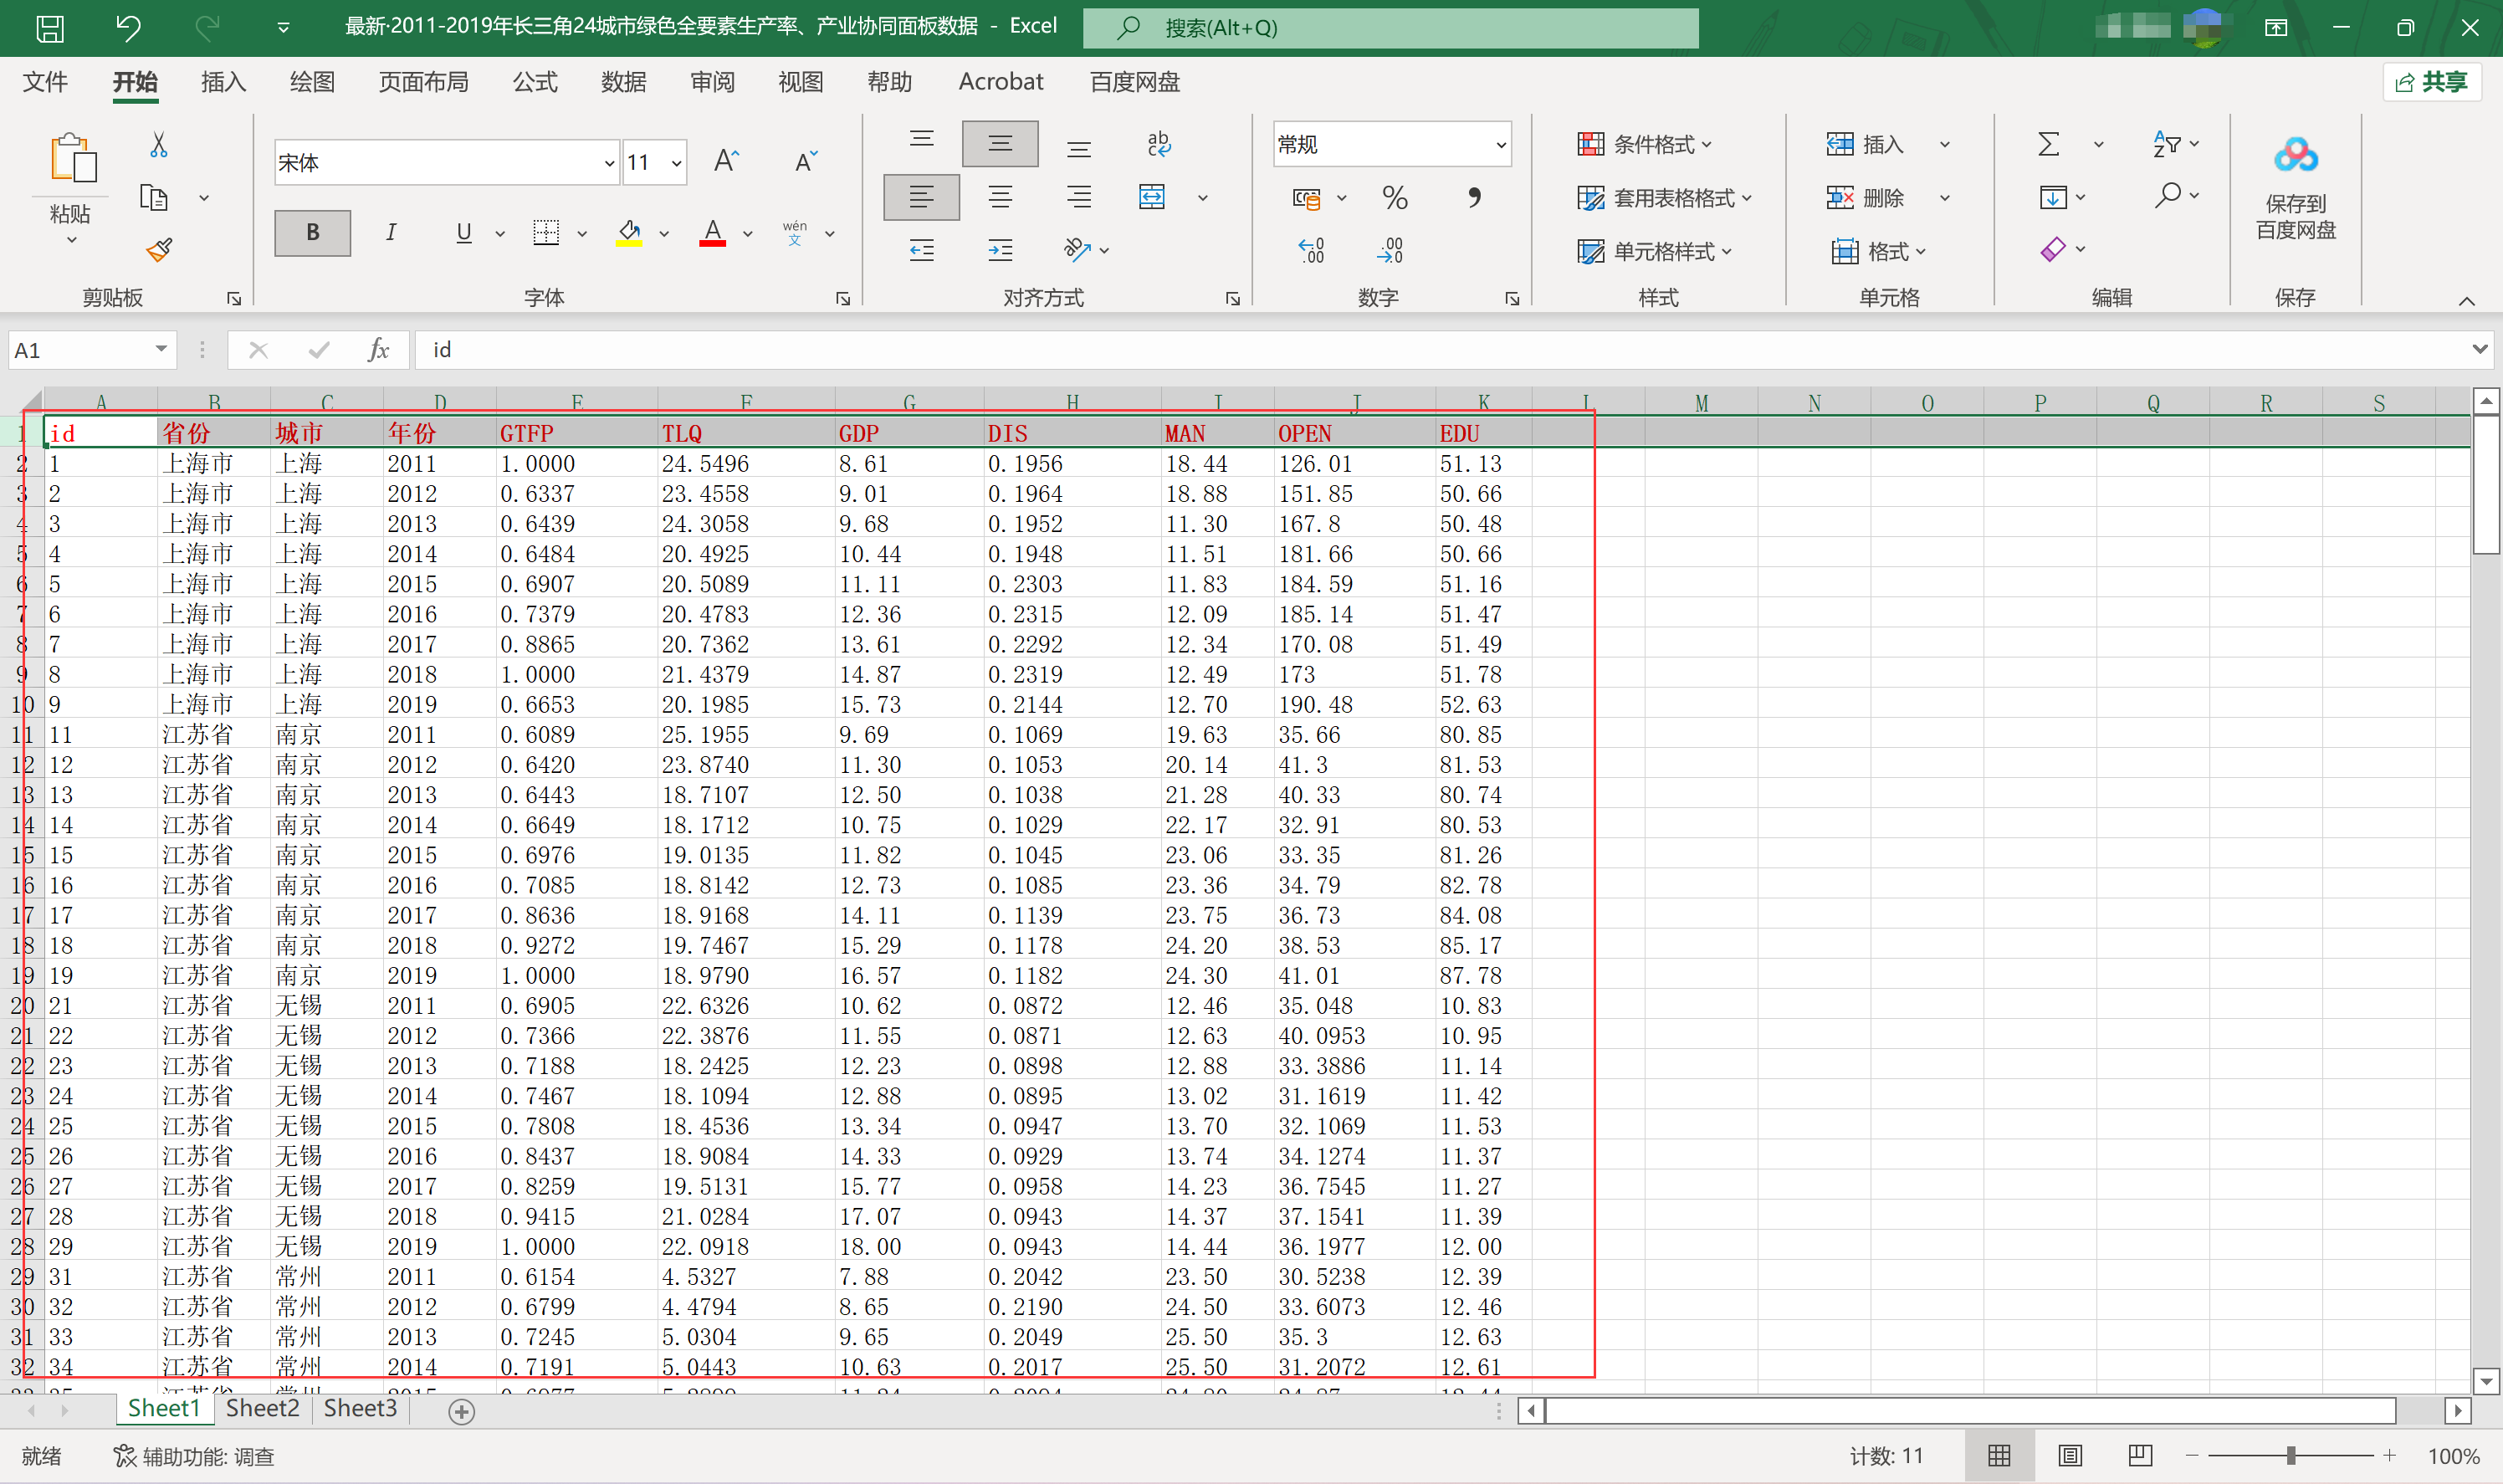Click the Percent Style icon
Image resolution: width=2503 pixels, height=1484 pixels.
pos(1394,198)
